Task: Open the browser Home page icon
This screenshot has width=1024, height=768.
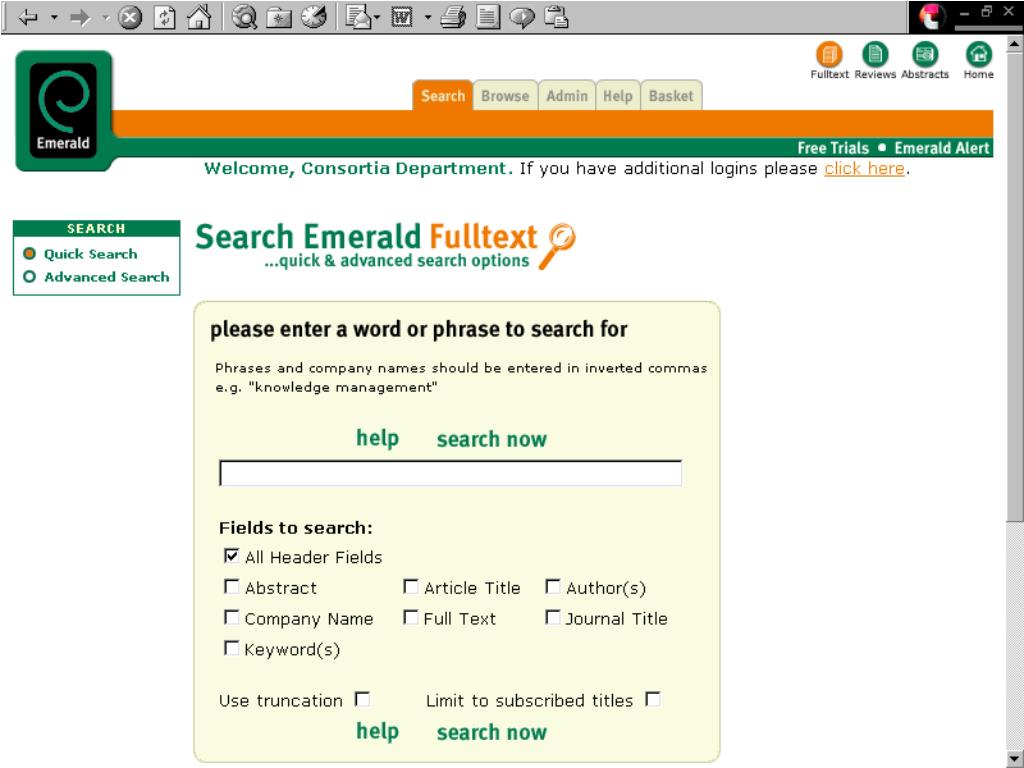Action: click(199, 17)
